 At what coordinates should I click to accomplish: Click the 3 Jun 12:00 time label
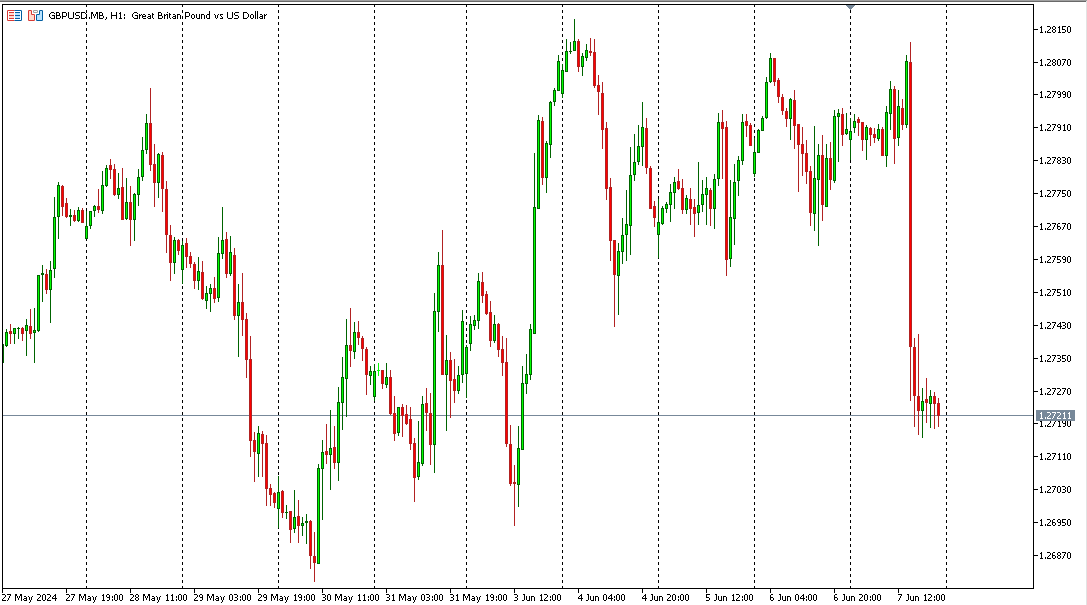click(537, 597)
